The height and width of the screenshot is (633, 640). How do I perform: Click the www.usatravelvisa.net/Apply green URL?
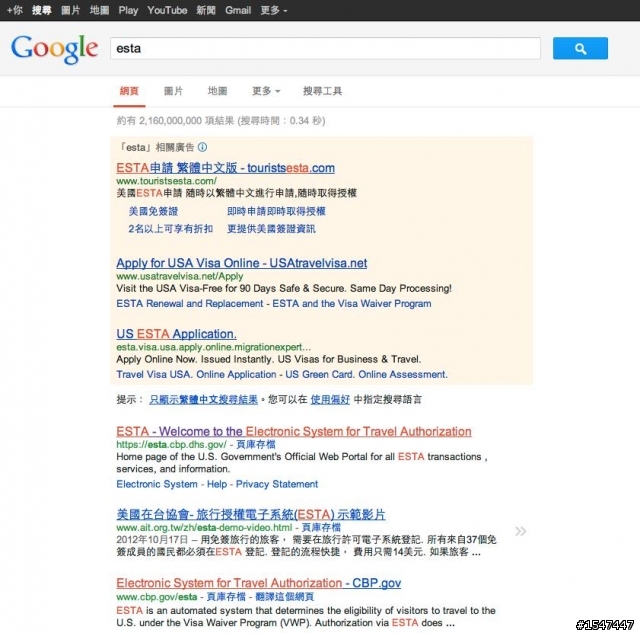pos(180,276)
